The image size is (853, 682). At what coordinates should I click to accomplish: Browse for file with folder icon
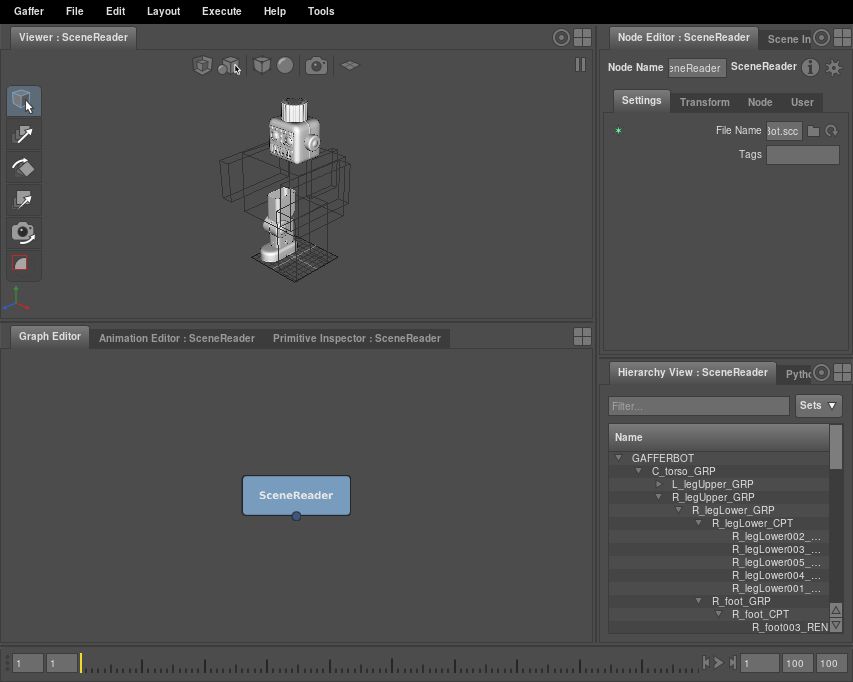[813, 131]
